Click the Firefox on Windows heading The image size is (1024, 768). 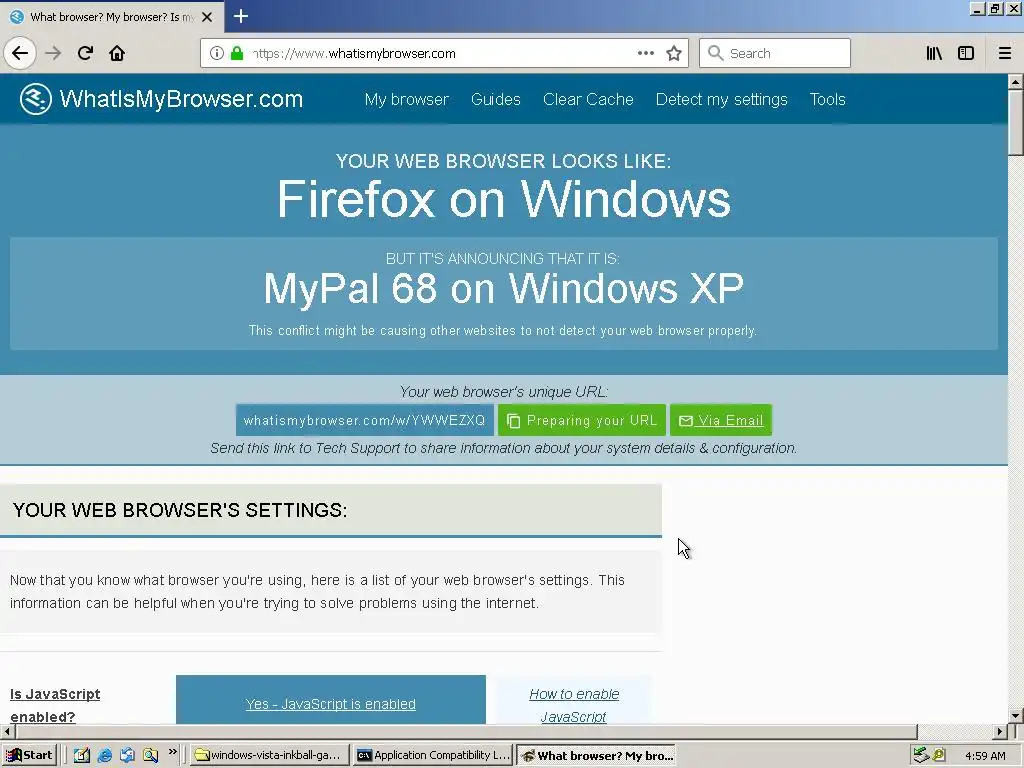click(x=504, y=199)
